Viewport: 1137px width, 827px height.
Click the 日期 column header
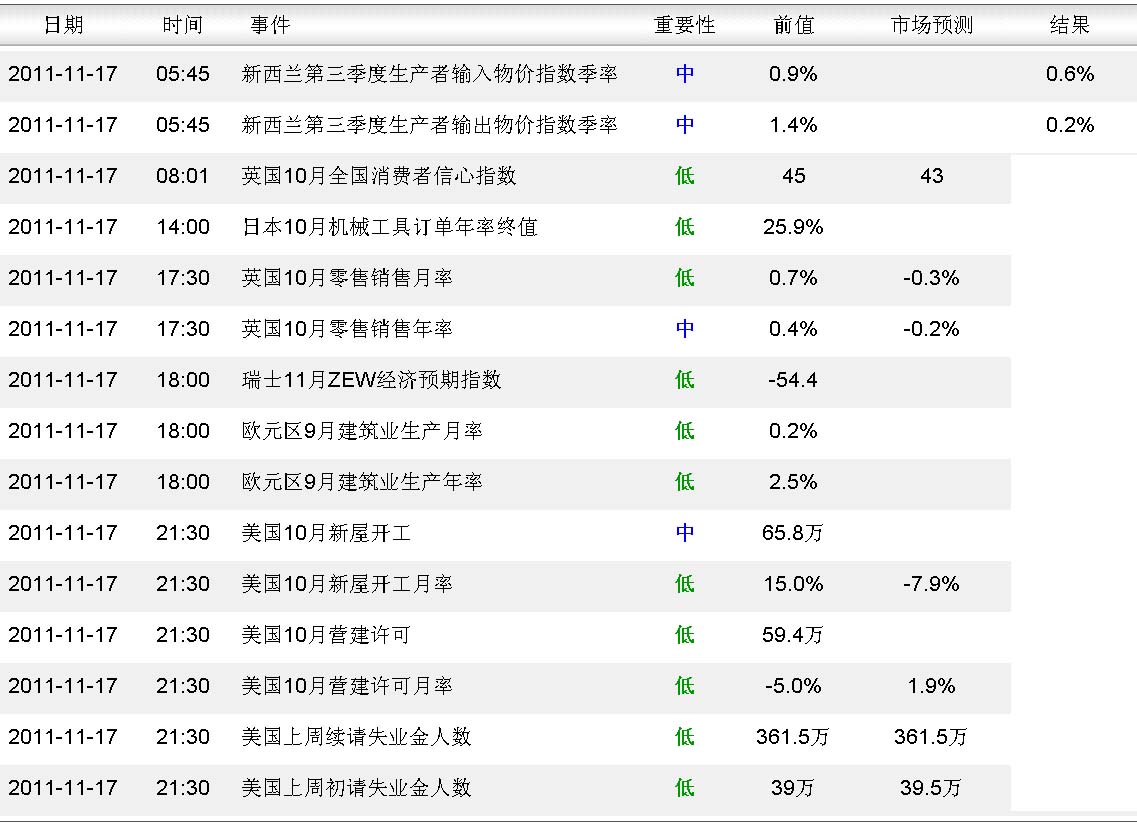pyautogui.click(x=63, y=26)
